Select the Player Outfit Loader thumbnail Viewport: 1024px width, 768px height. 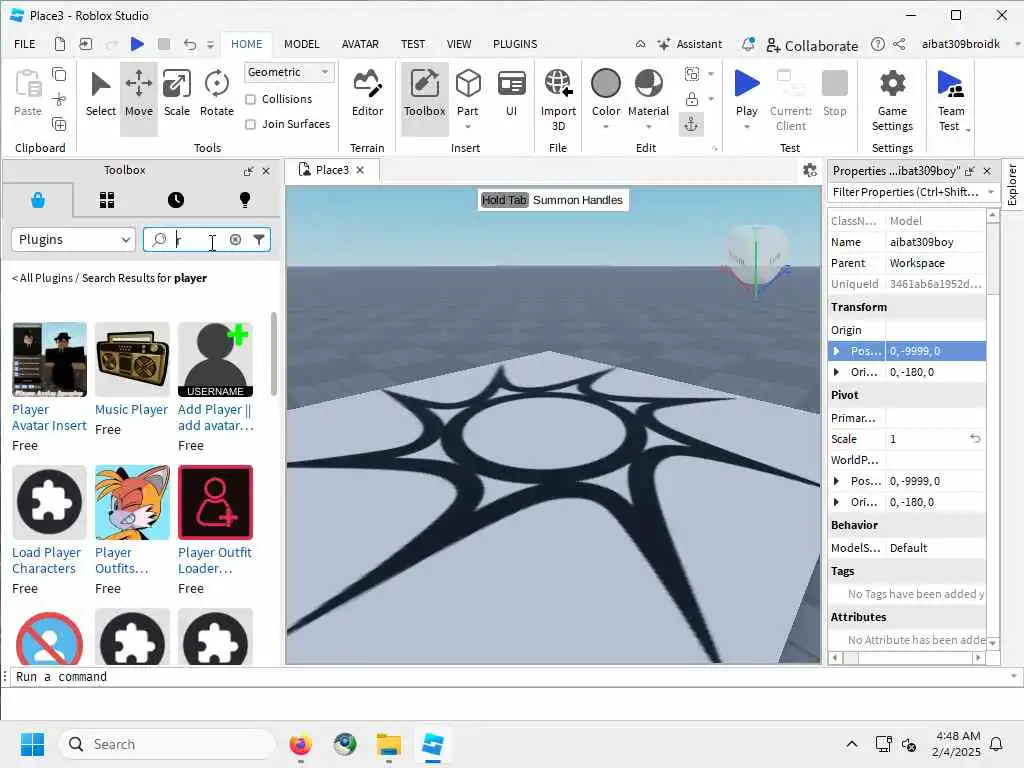point(215,502)
